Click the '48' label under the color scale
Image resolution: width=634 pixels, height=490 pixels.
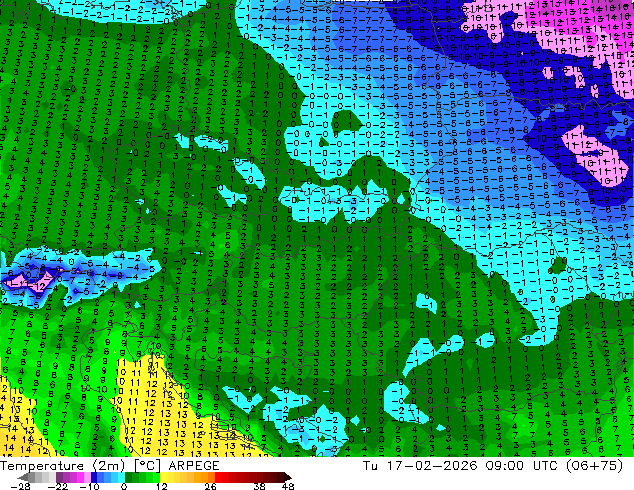[x=288, y=486]
